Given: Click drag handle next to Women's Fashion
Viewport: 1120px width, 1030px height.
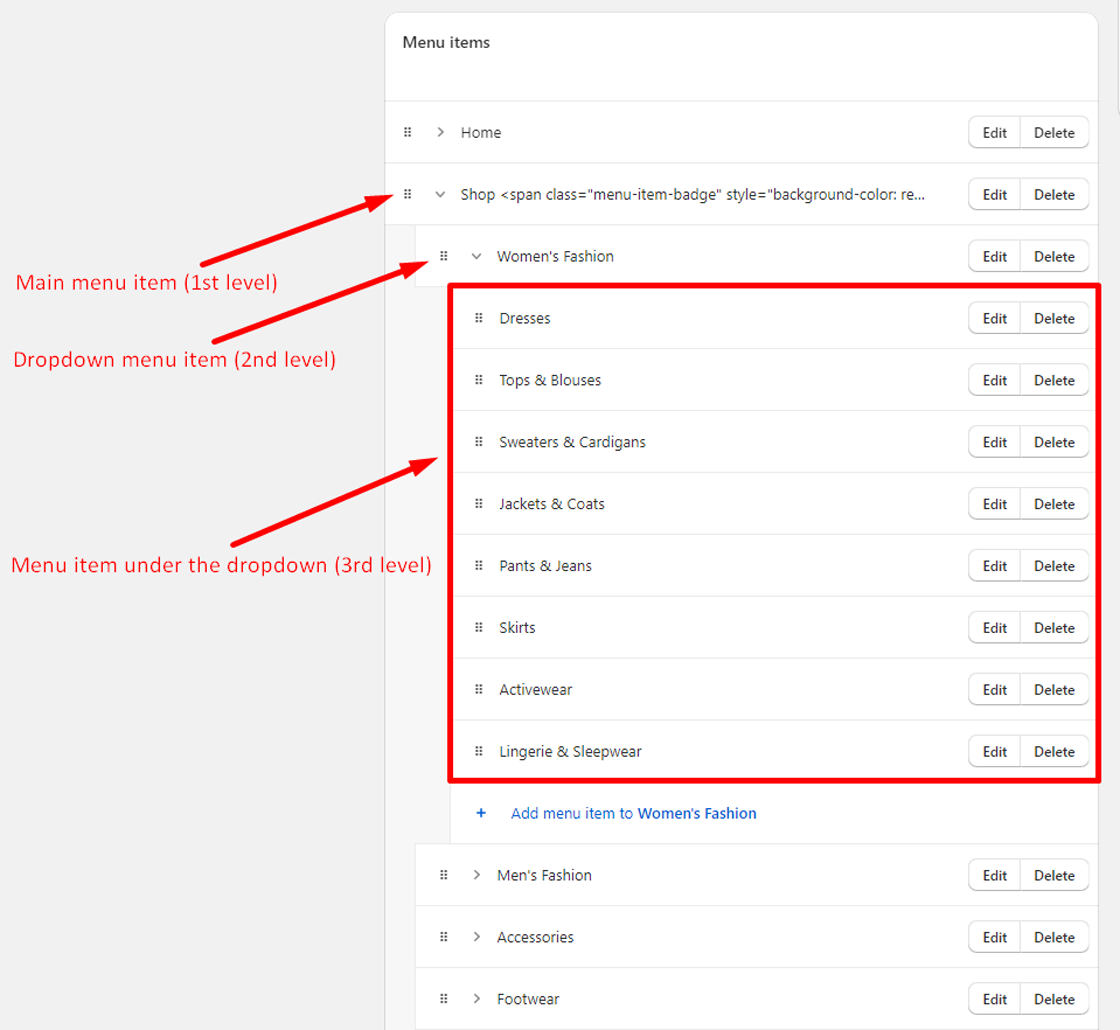Looking at the screenshot, I should (444, 256).
